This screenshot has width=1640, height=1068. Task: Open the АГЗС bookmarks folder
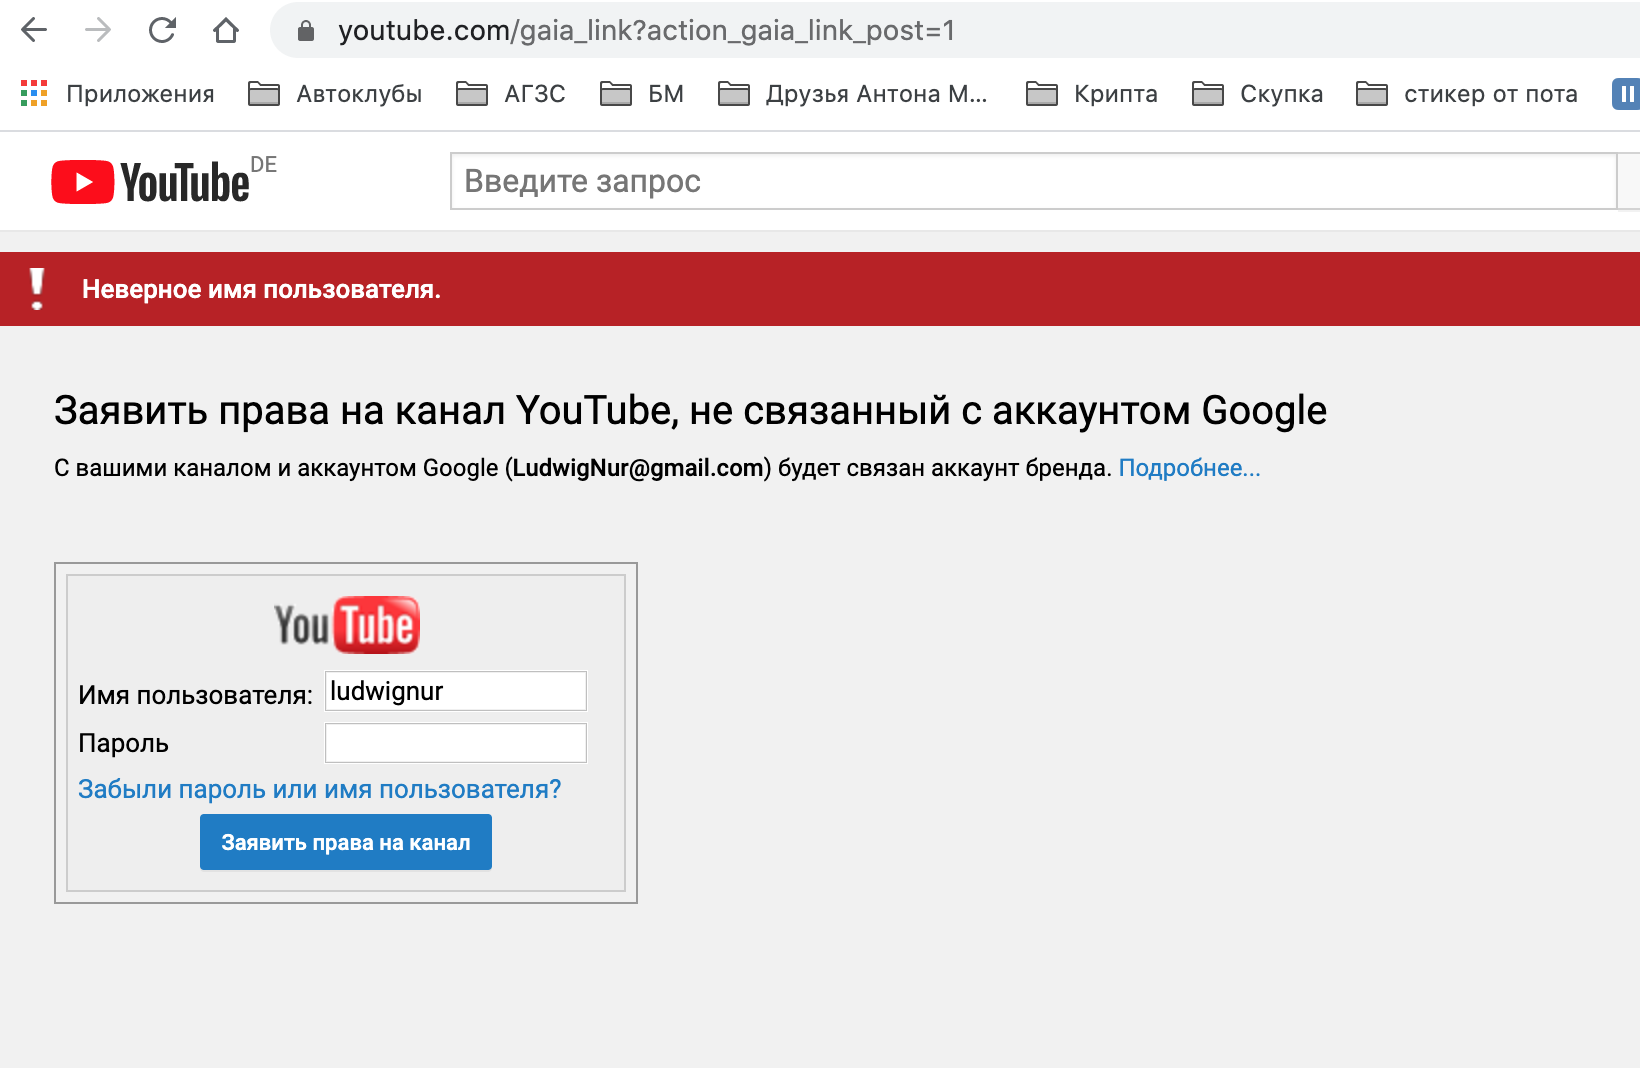coord(510,94)
